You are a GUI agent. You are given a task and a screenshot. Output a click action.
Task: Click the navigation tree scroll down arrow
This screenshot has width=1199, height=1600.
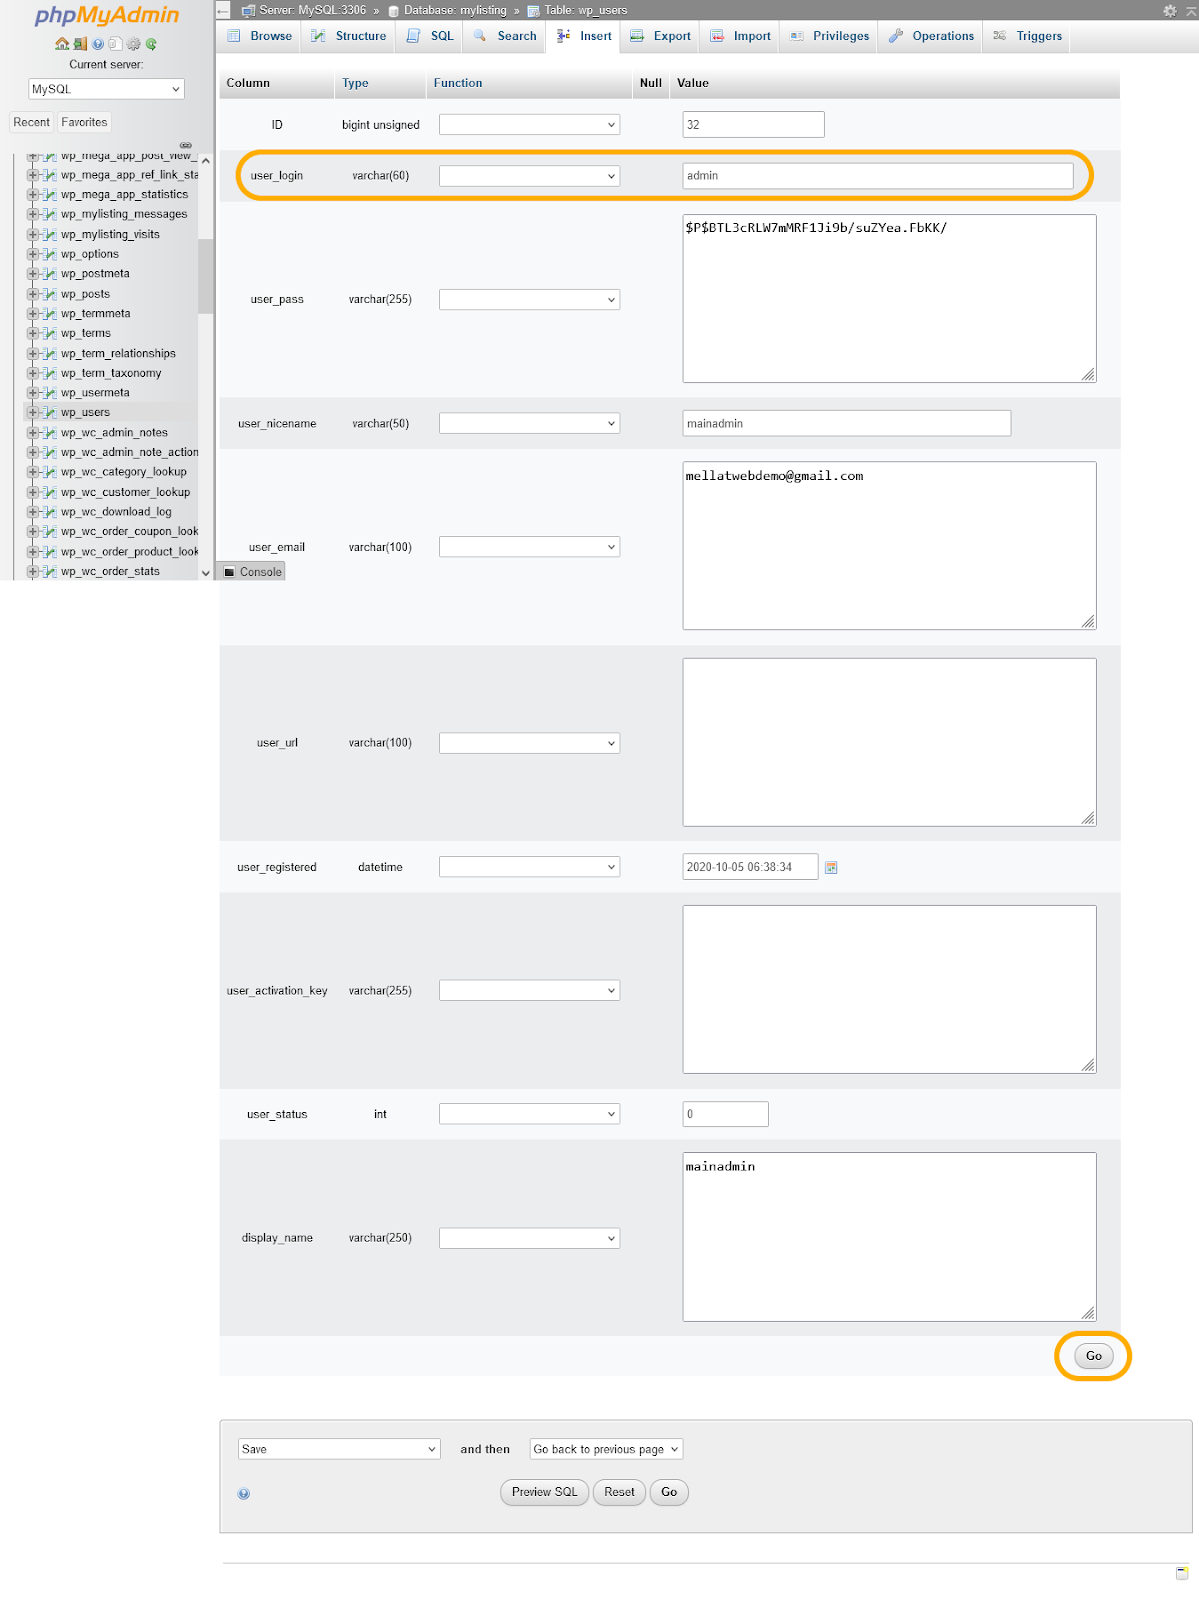tap(206, 573)
